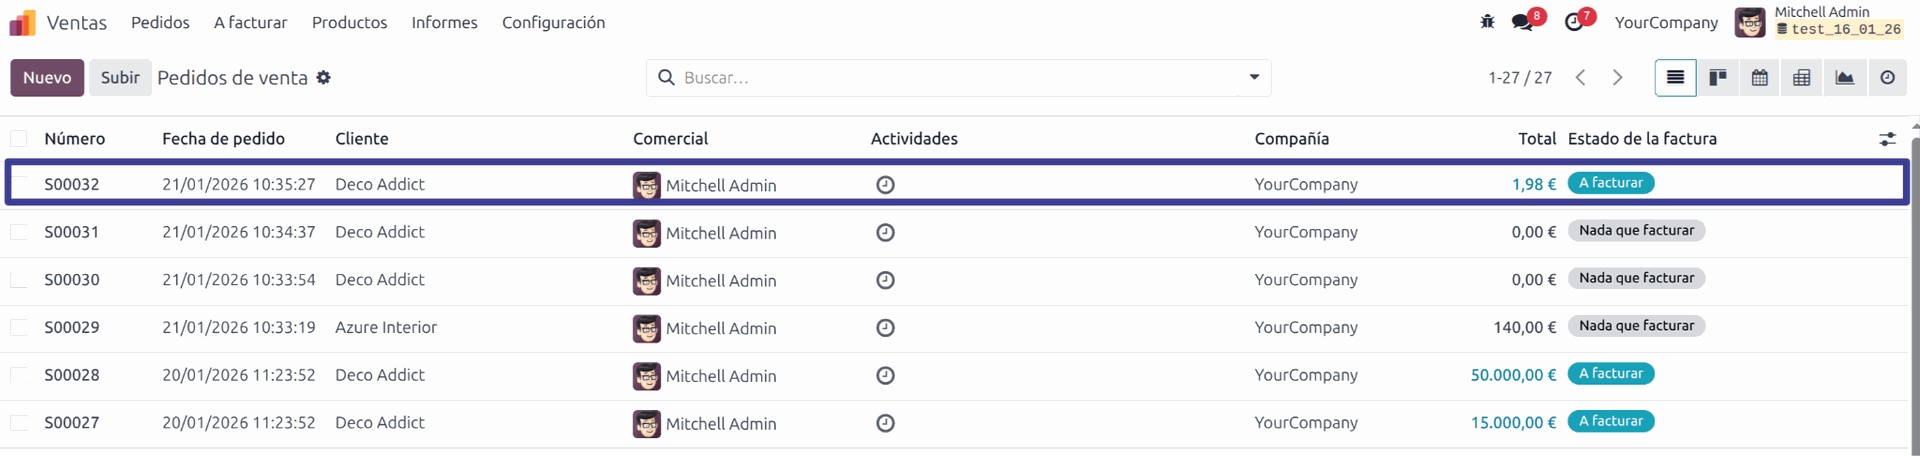1920x456 pixels.
Task: Tick the checkbox for order S00031
Action: tap(19, 232)
